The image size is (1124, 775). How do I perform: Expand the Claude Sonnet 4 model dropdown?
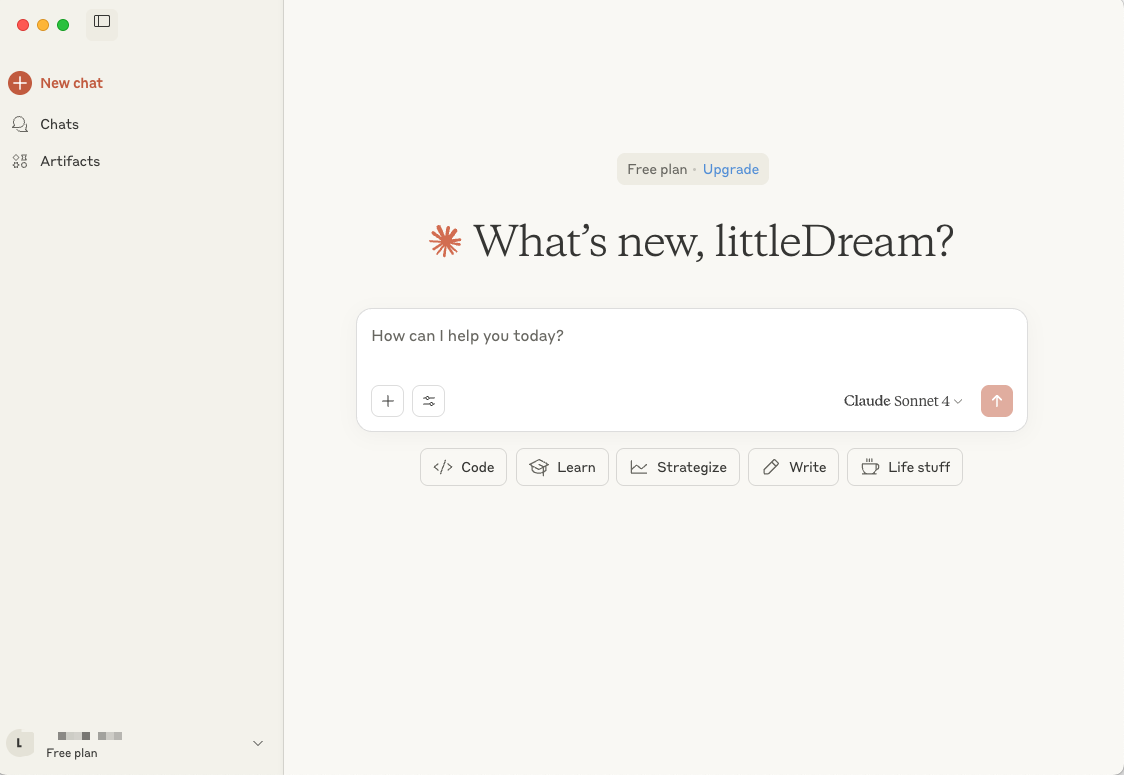click(x=903, y=401)
